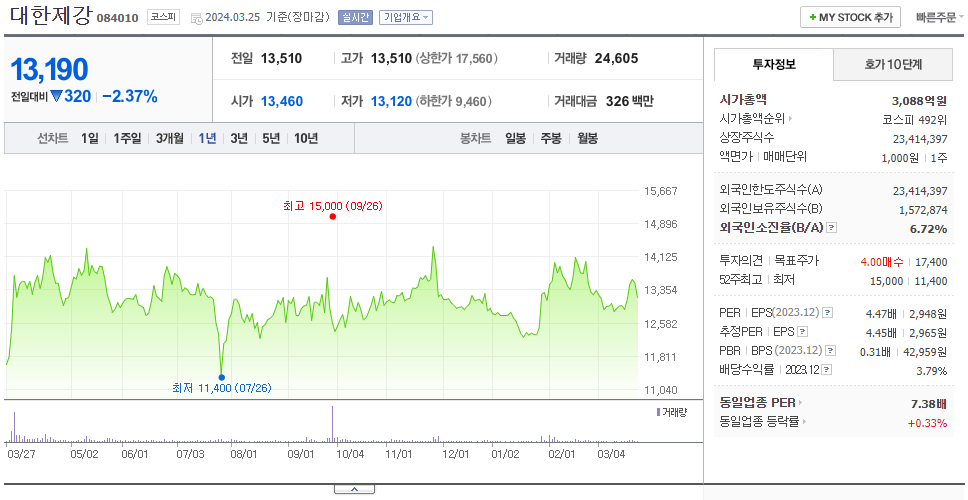Add stock via MY STOCK 추가 button
Image resolution: width=968 pixels, height=500 pixels.
tap(851, 17)
